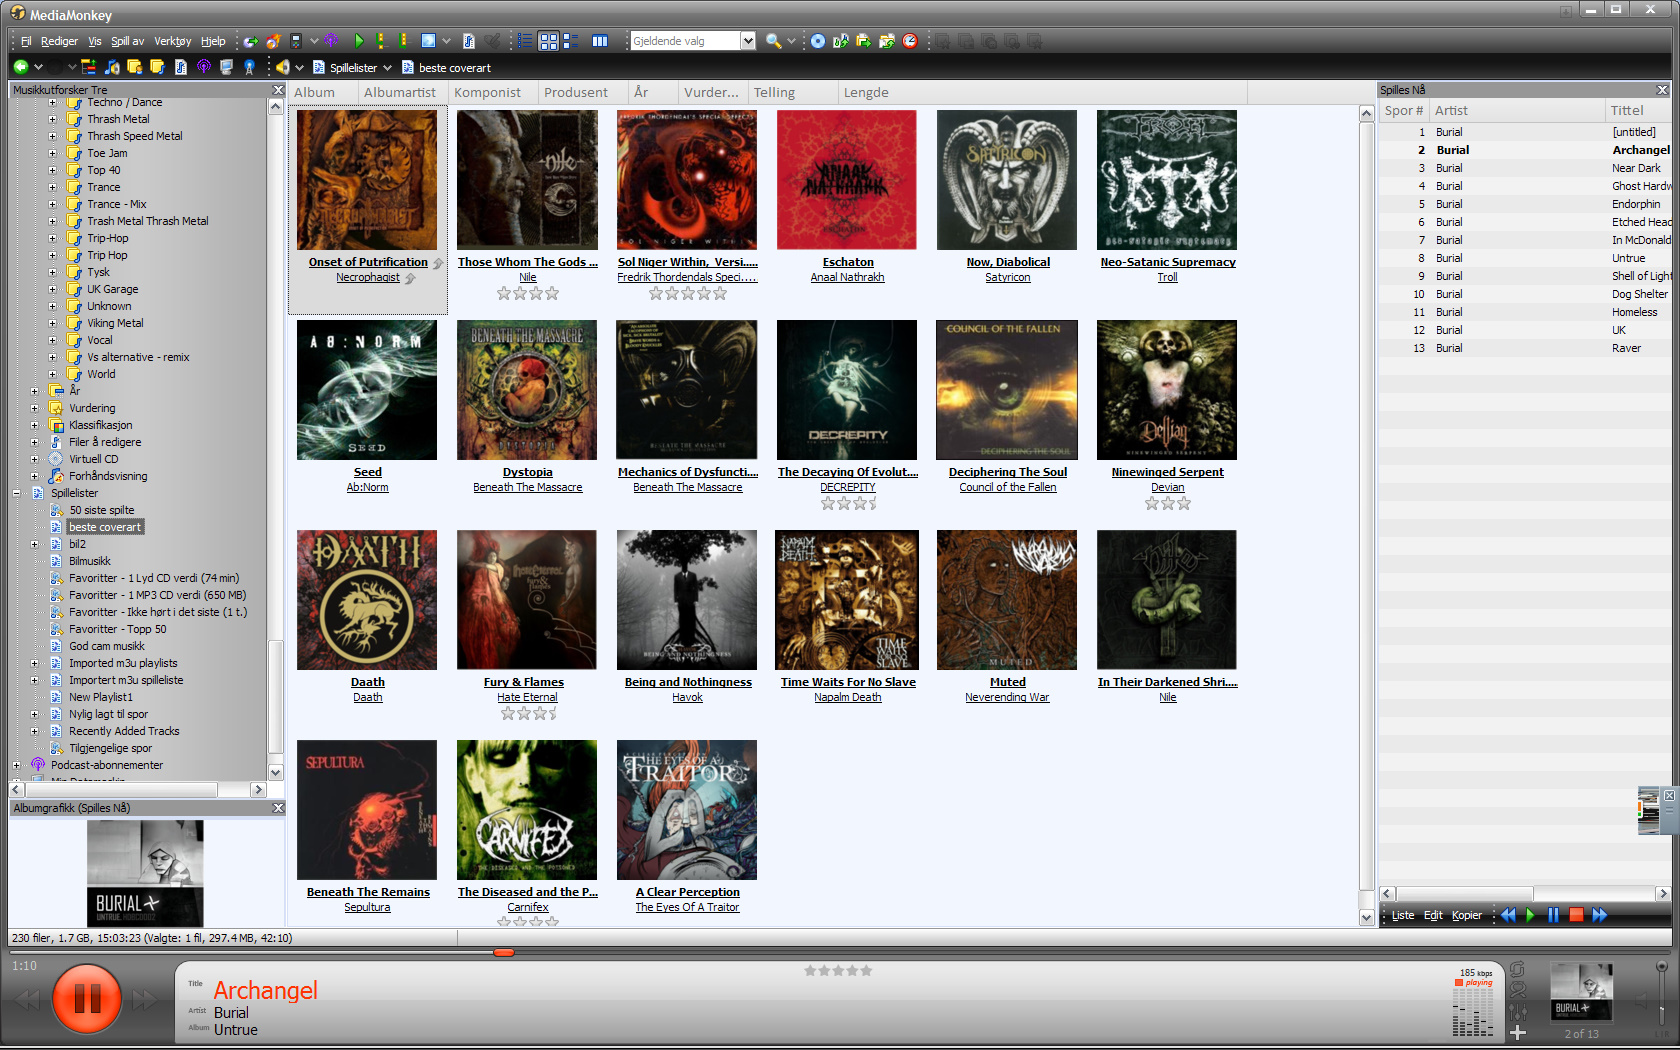
Task: Close the Musikkutforsker Tre panel
Action: (x=278, y=90)
